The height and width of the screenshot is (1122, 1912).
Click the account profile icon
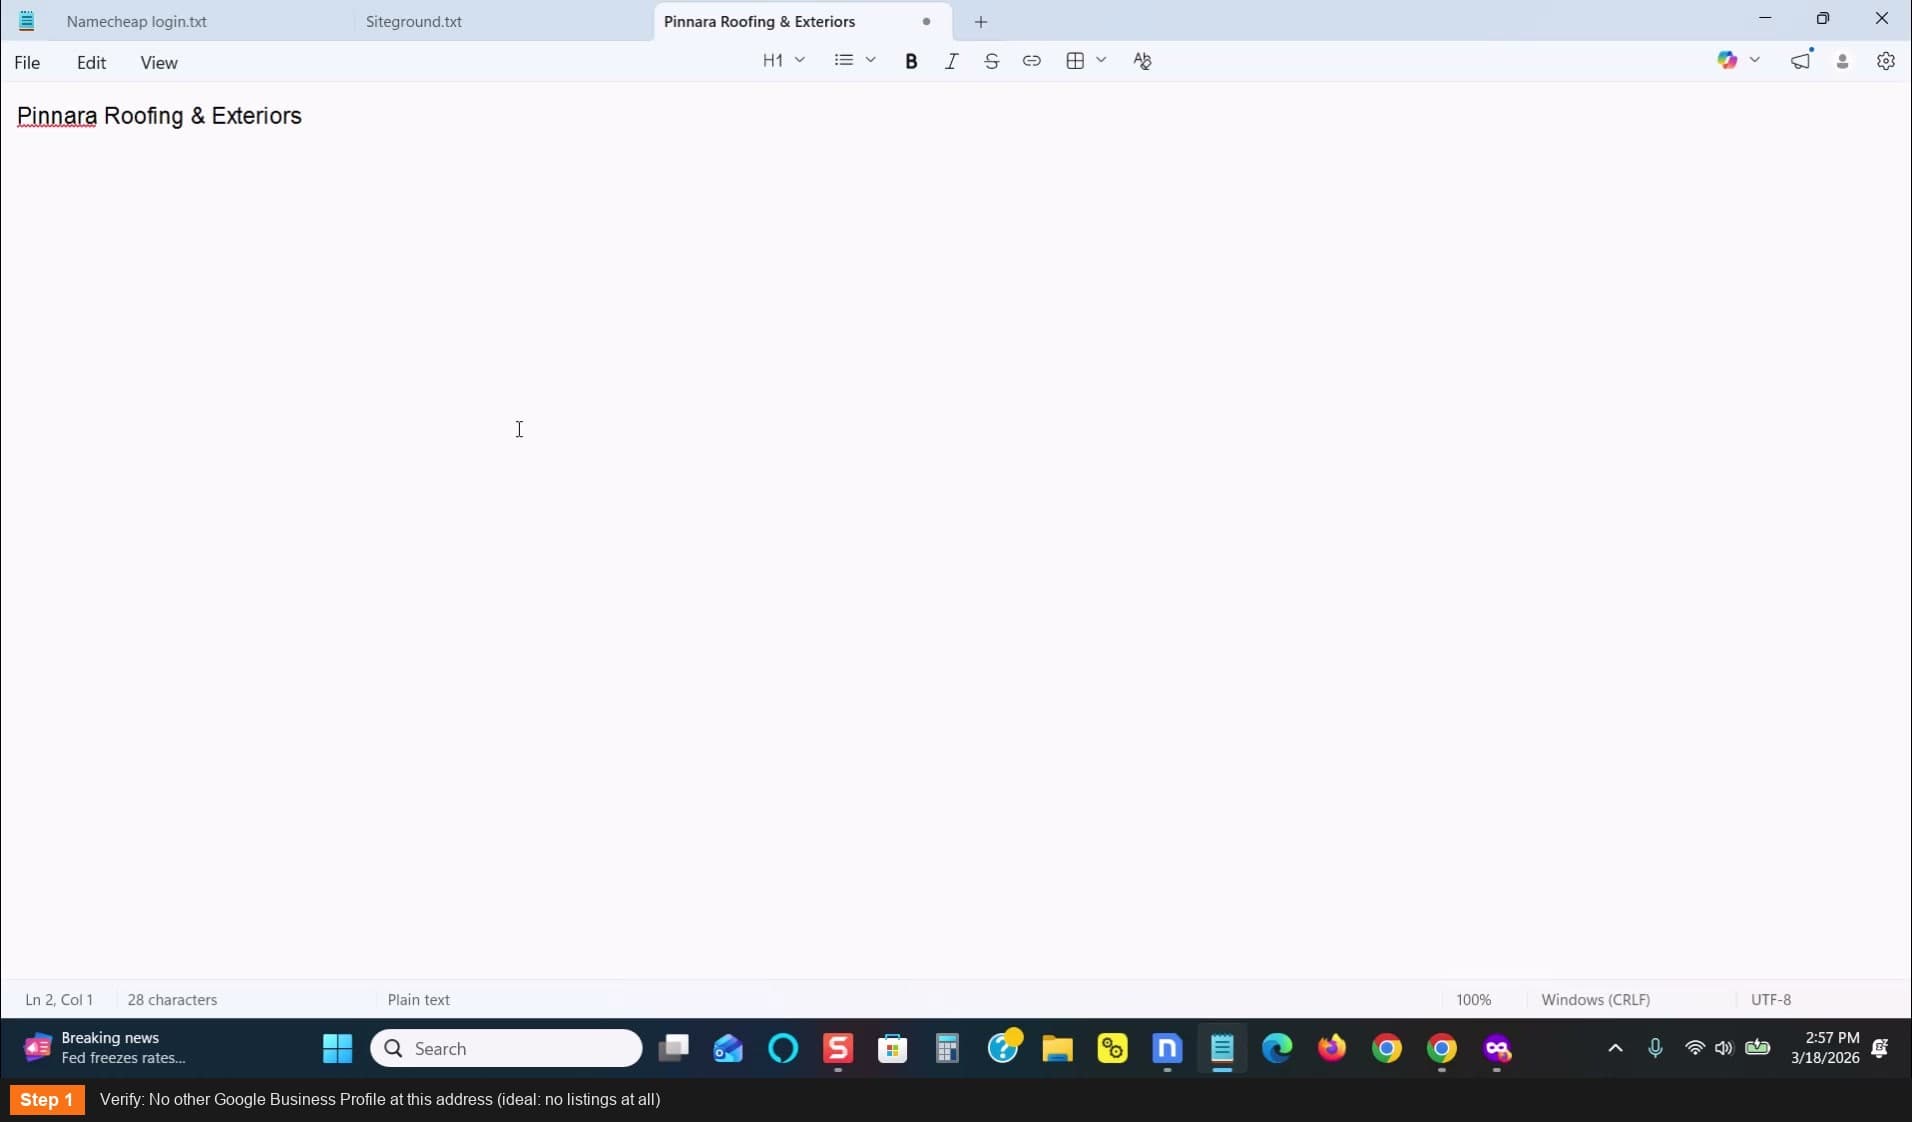coord(1842,61)
